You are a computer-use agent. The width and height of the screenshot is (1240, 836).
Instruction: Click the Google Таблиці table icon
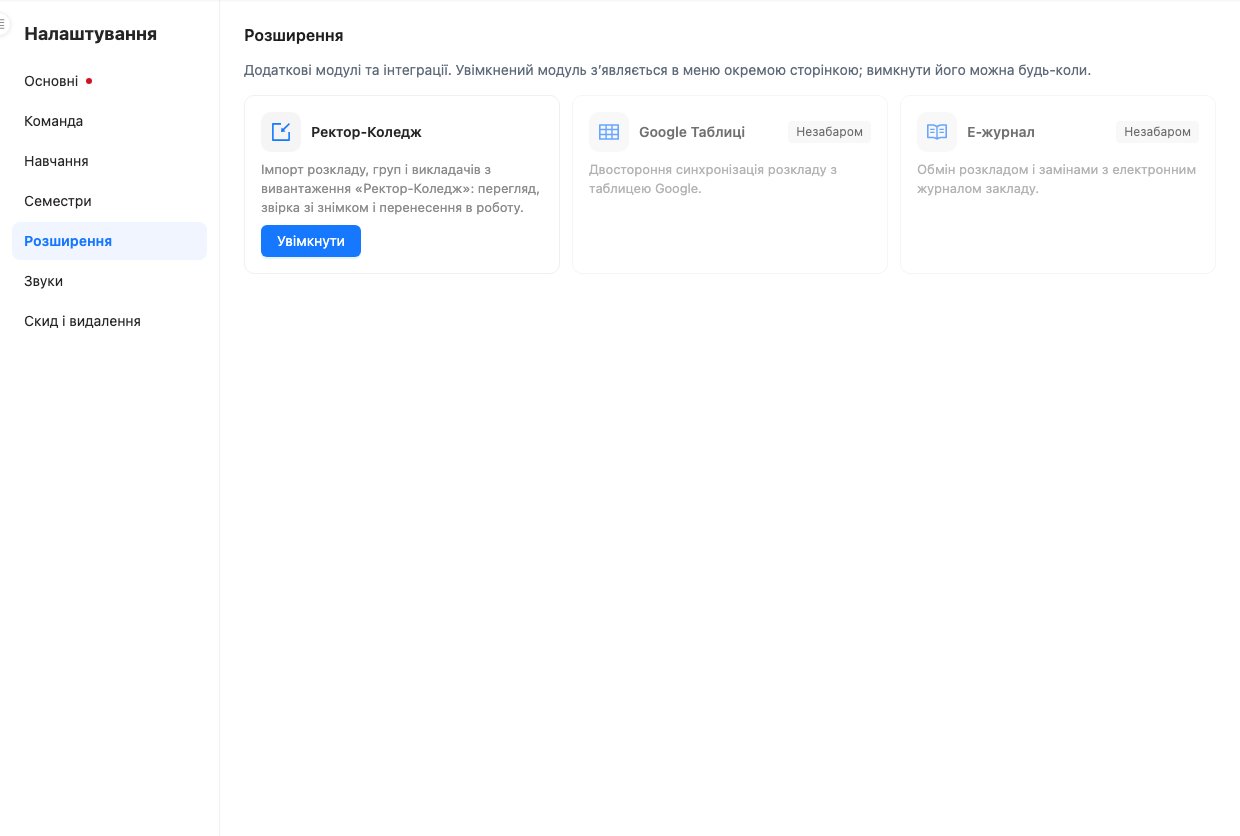click(x=609, y=132)
